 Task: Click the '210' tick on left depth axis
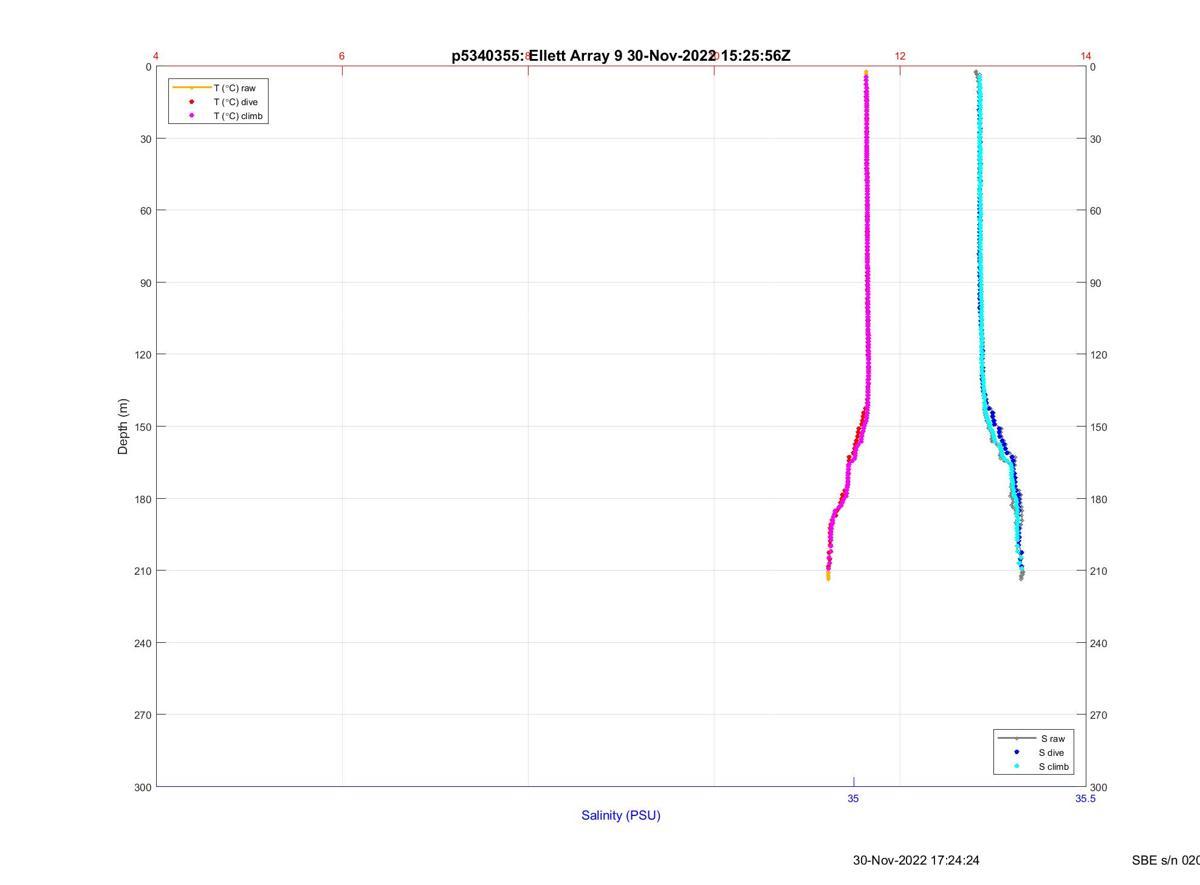click(x=142, y=571)
